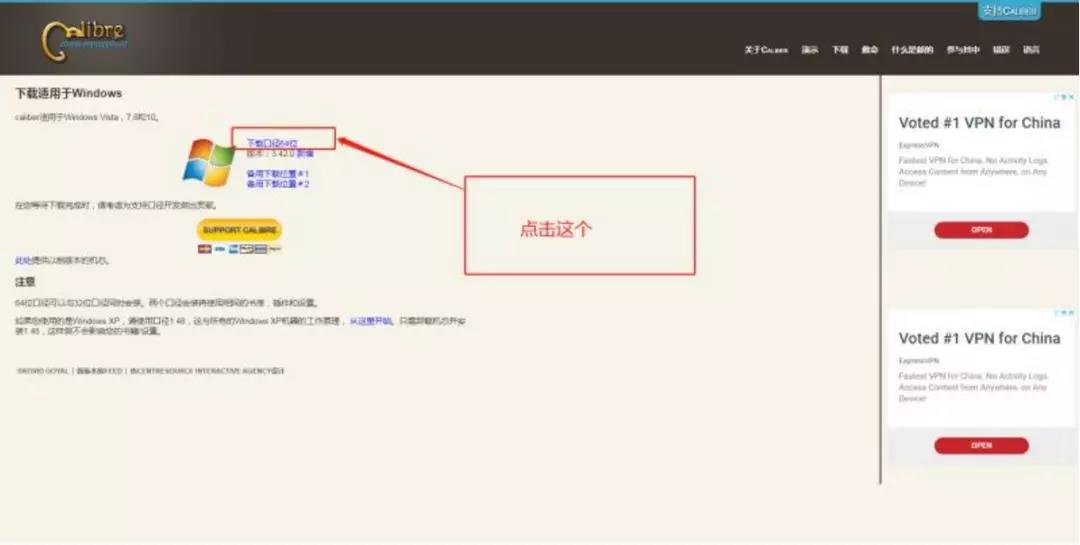This screenshot has width=1080, height=545.
Task: Open 备用下载位置 #2 link
Action: pos(277,184)
